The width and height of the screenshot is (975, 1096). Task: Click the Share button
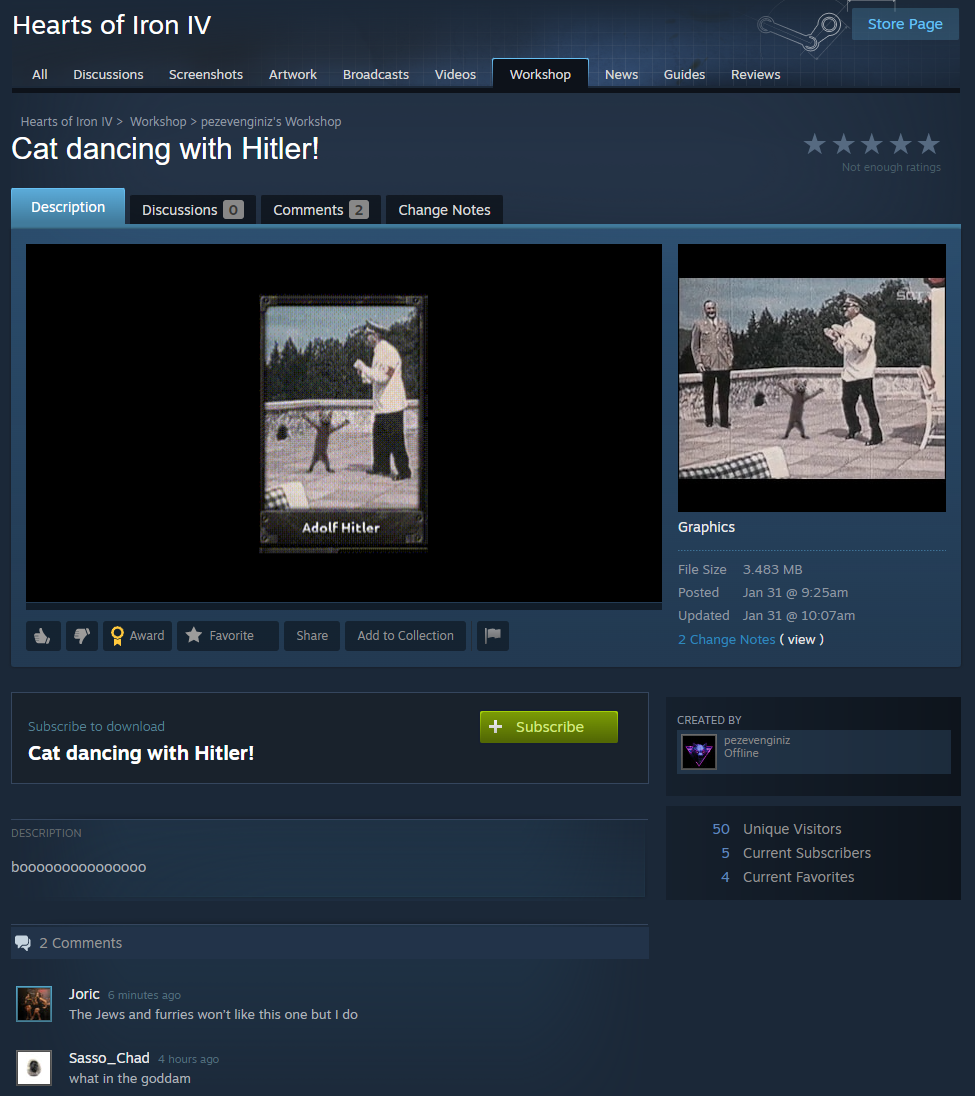pos(312,635)
